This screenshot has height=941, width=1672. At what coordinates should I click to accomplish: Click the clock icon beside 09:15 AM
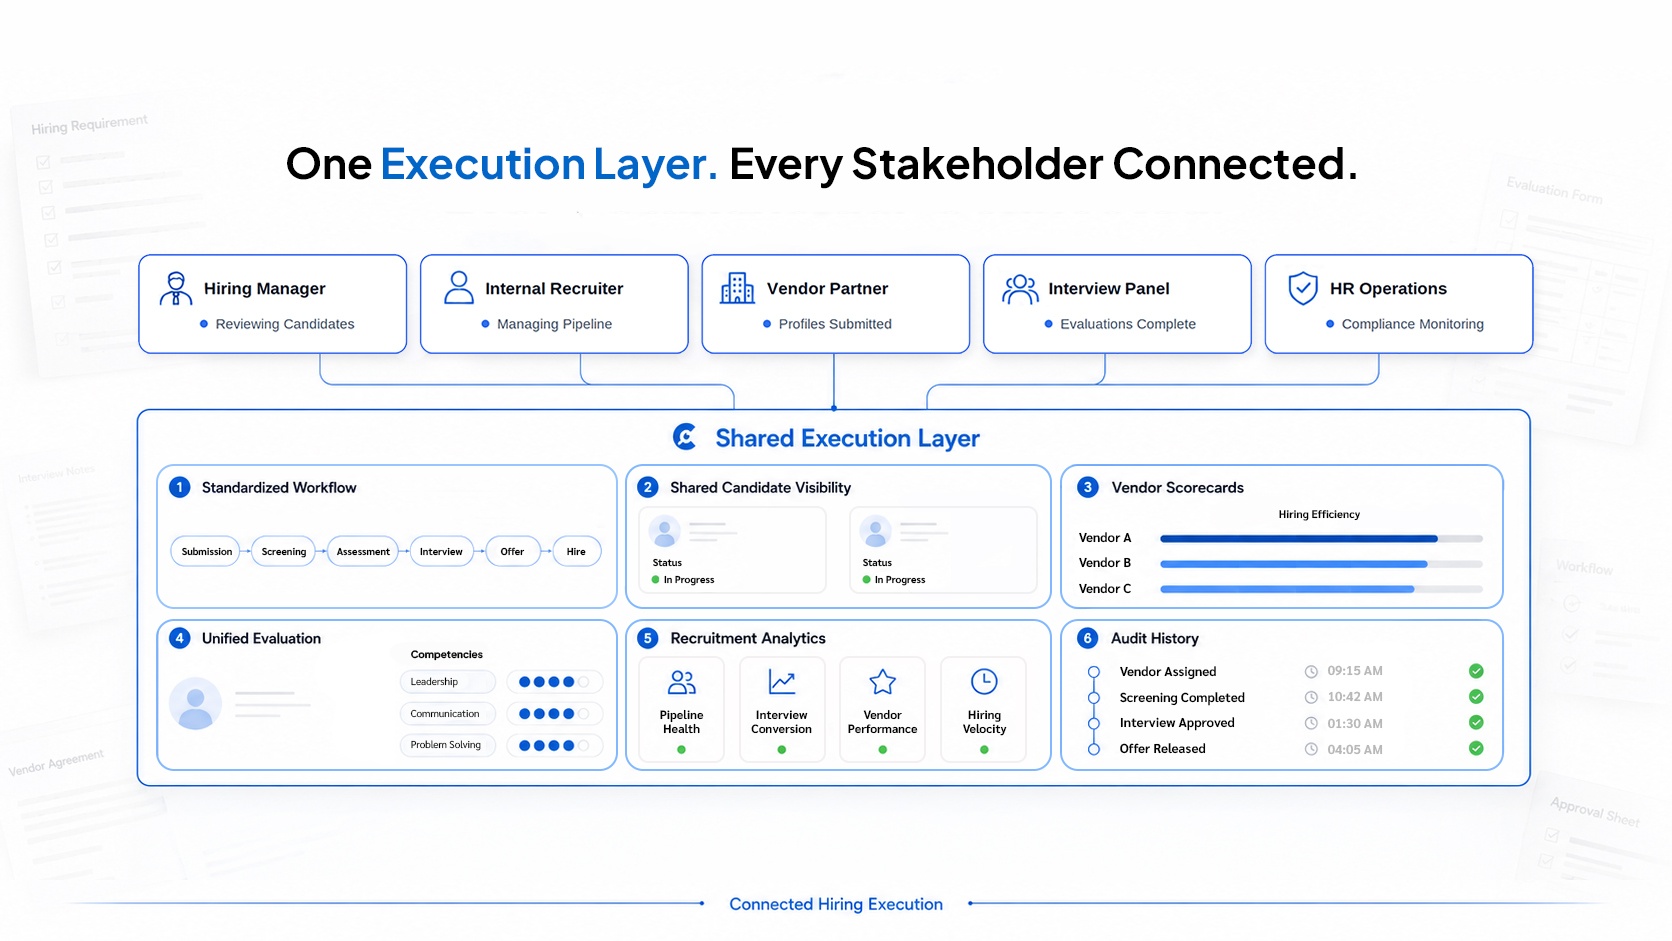(1311, 671)
